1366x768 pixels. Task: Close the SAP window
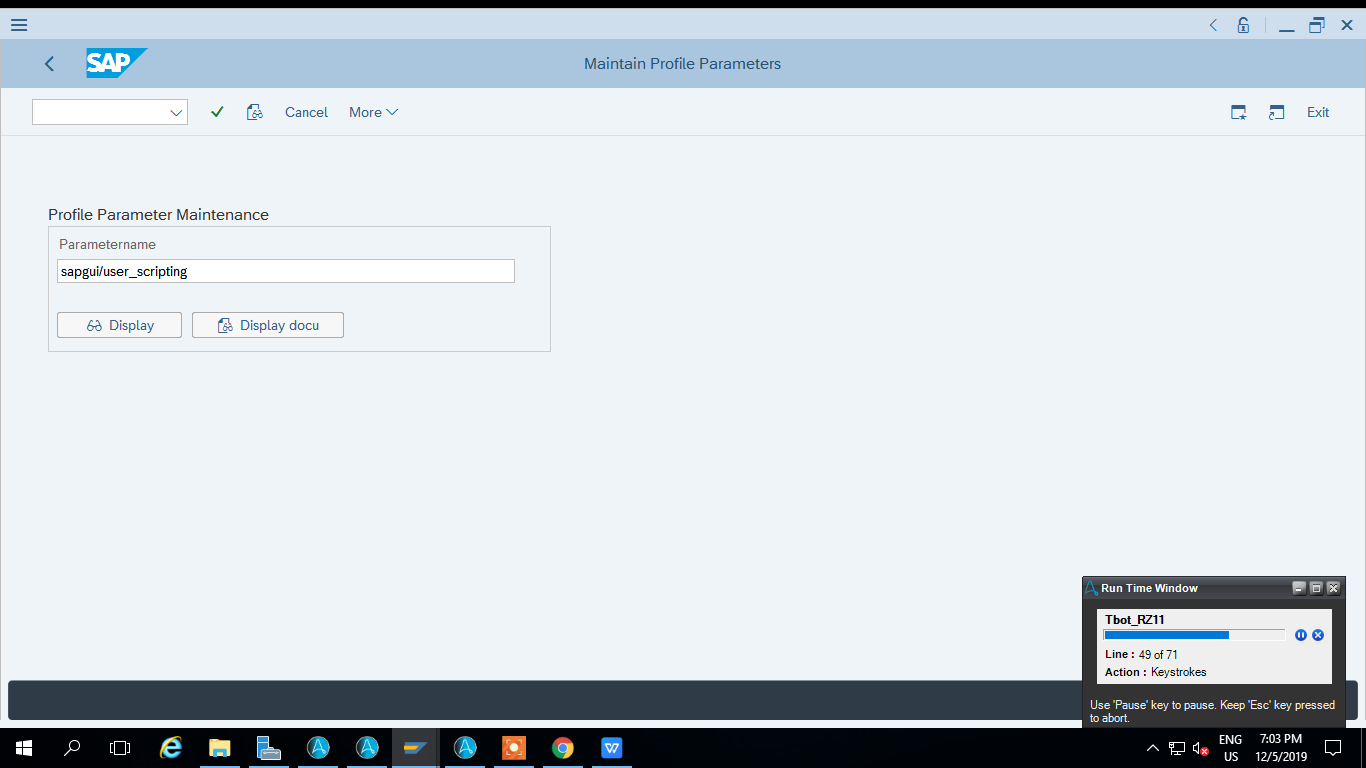pos(1347,25)
